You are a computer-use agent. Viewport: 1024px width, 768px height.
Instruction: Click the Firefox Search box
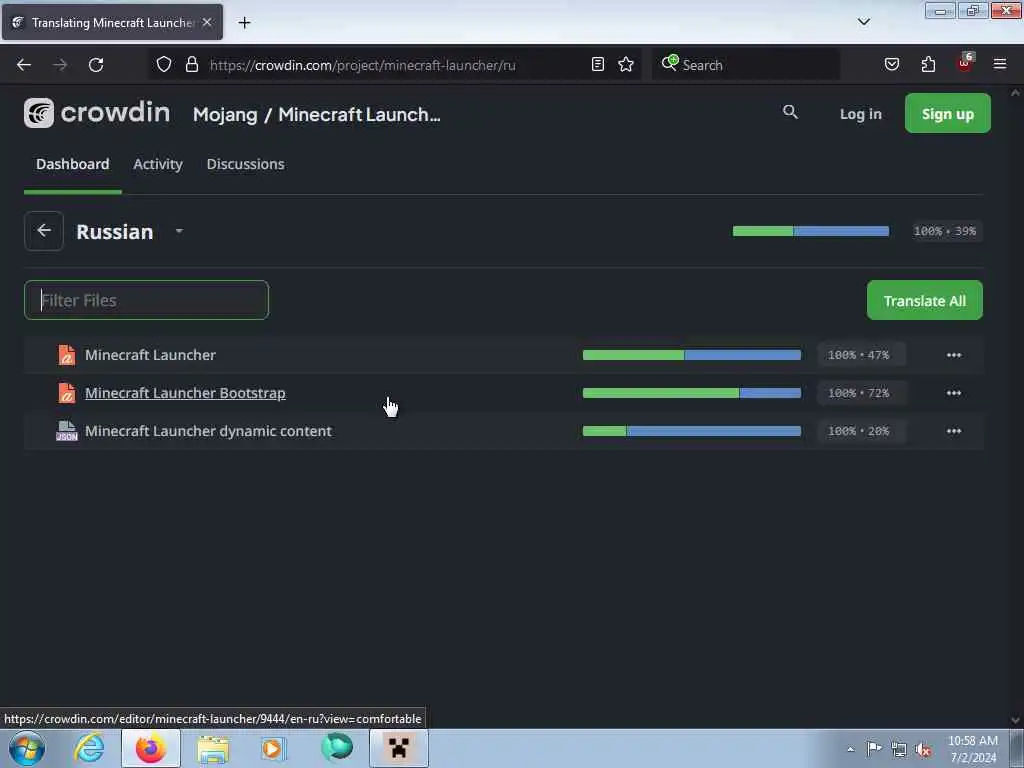(x=746, y=65)
